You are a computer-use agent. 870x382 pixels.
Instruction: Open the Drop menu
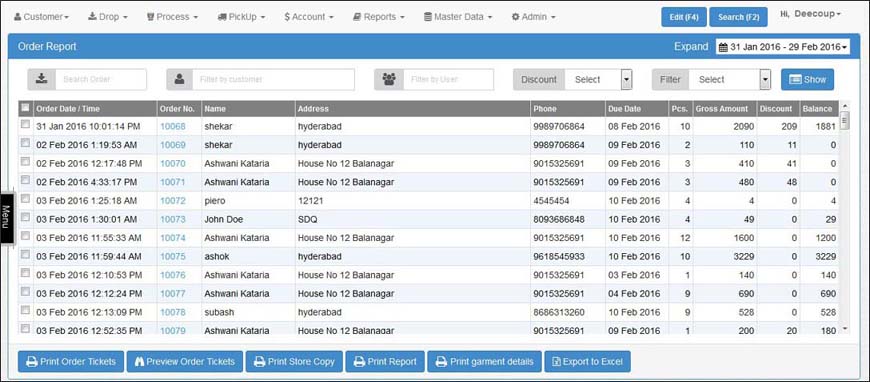pos(108,17)
